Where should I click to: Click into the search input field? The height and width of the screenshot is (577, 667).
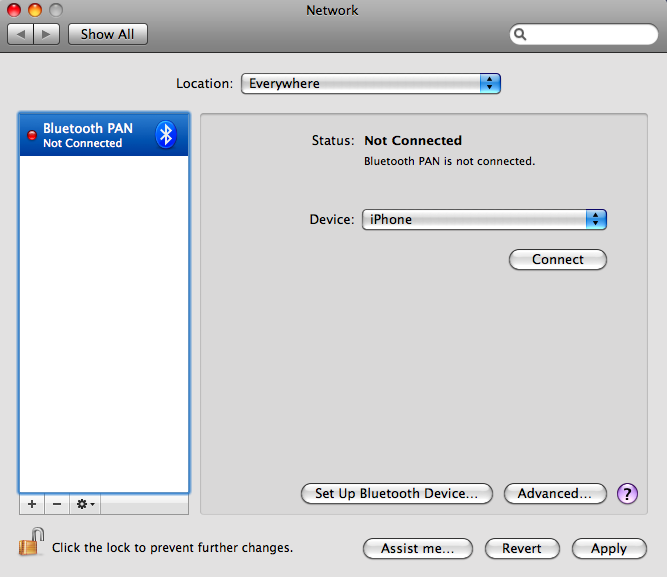[590, 34]
